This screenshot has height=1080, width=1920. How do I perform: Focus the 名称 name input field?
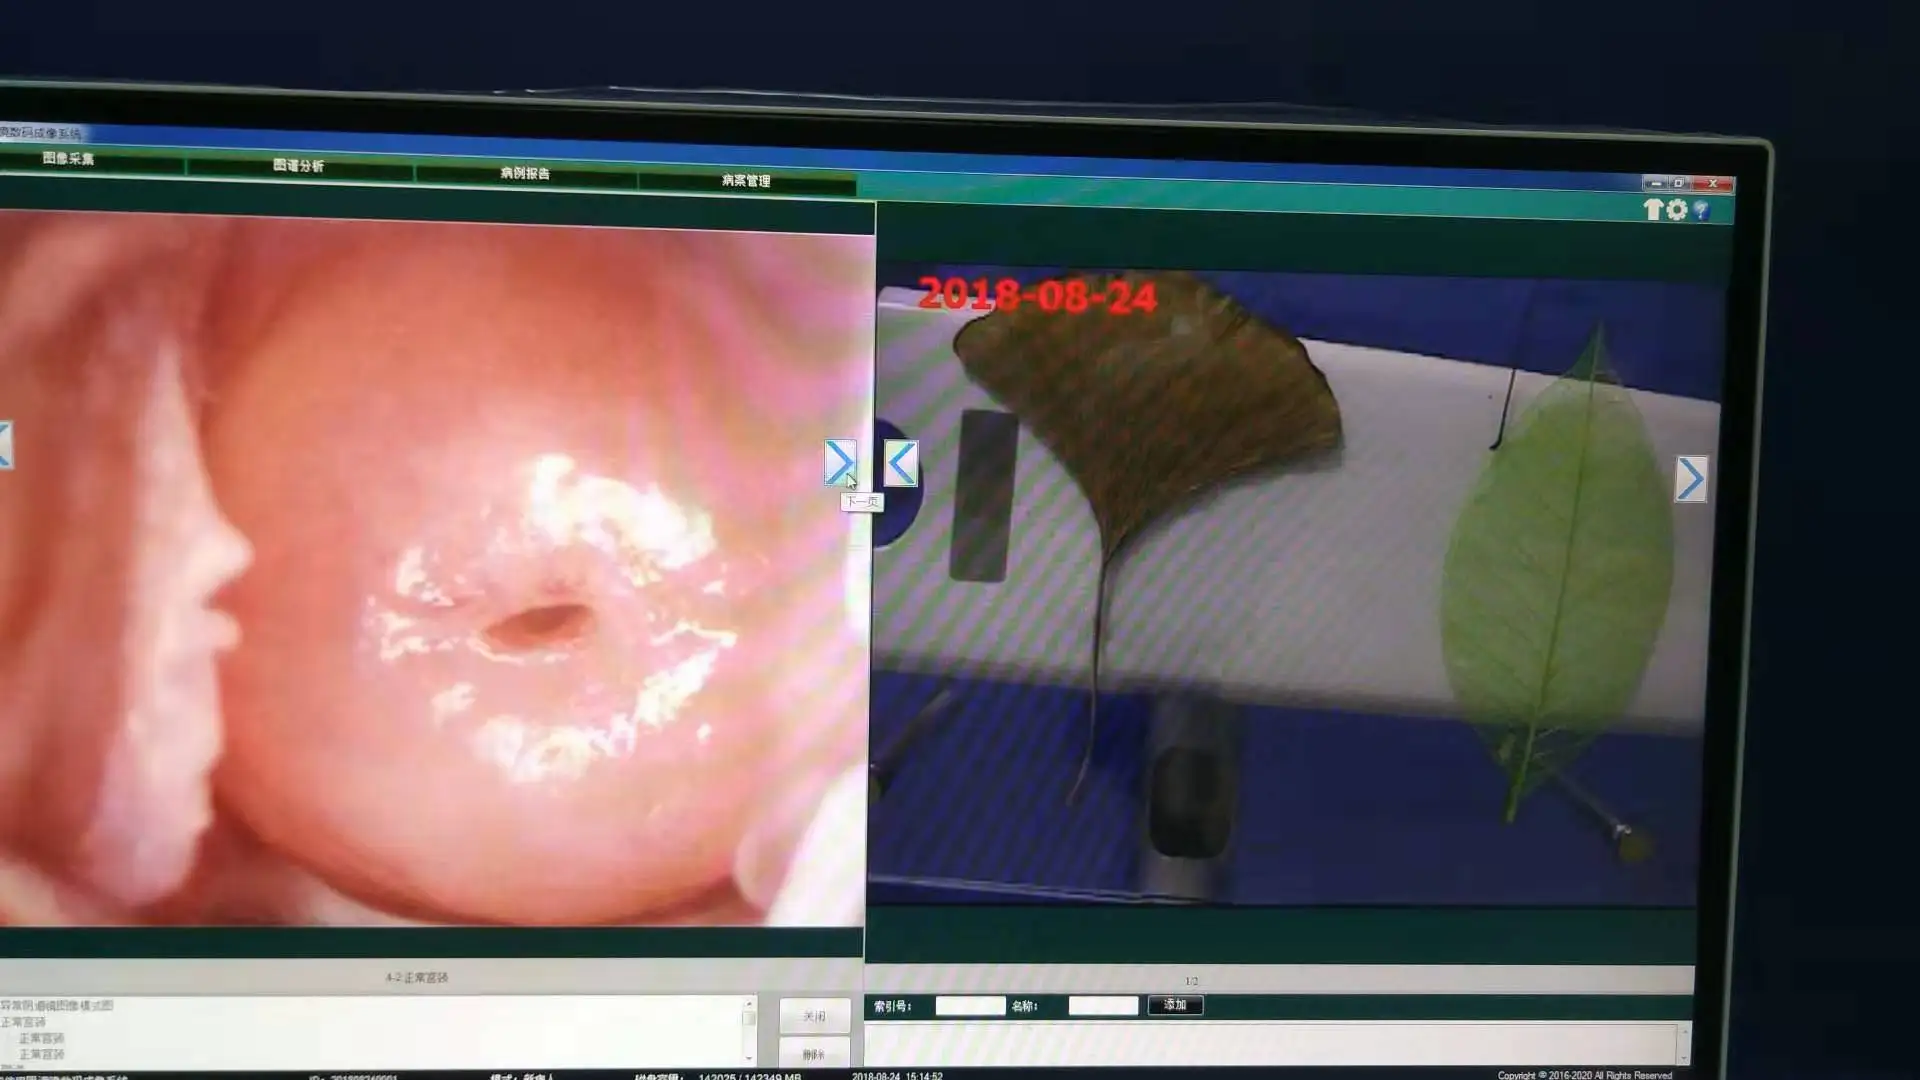[x=1103, y=1006]
